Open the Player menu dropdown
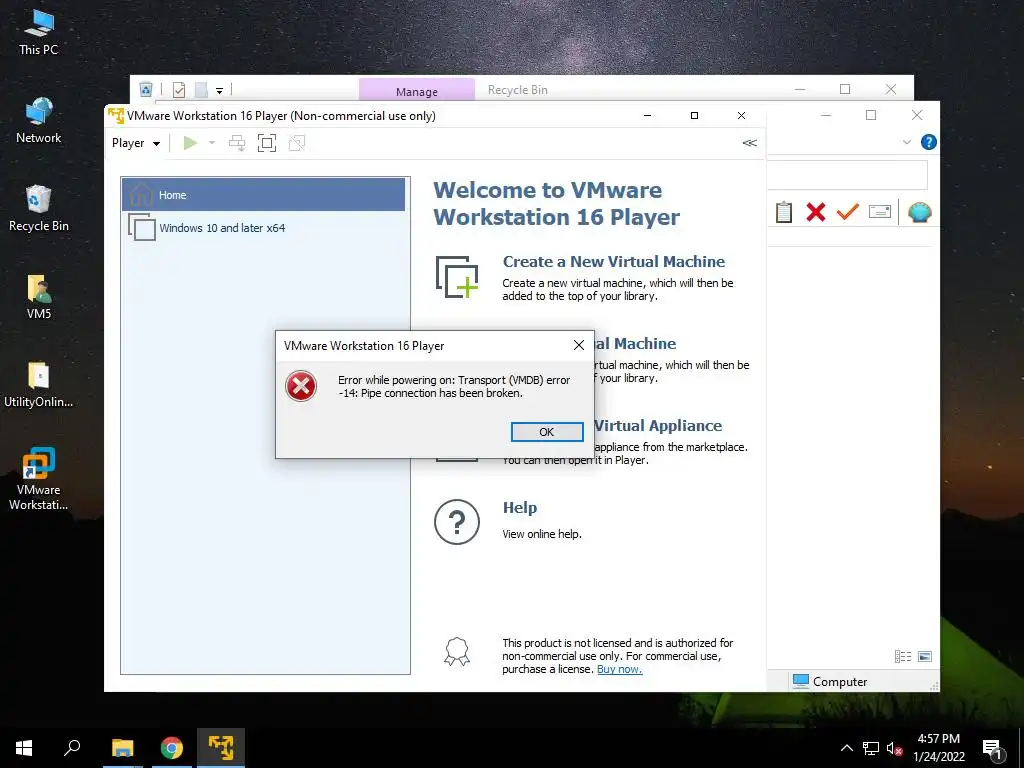The image size is (1024, 768). (x=136, y=143)
